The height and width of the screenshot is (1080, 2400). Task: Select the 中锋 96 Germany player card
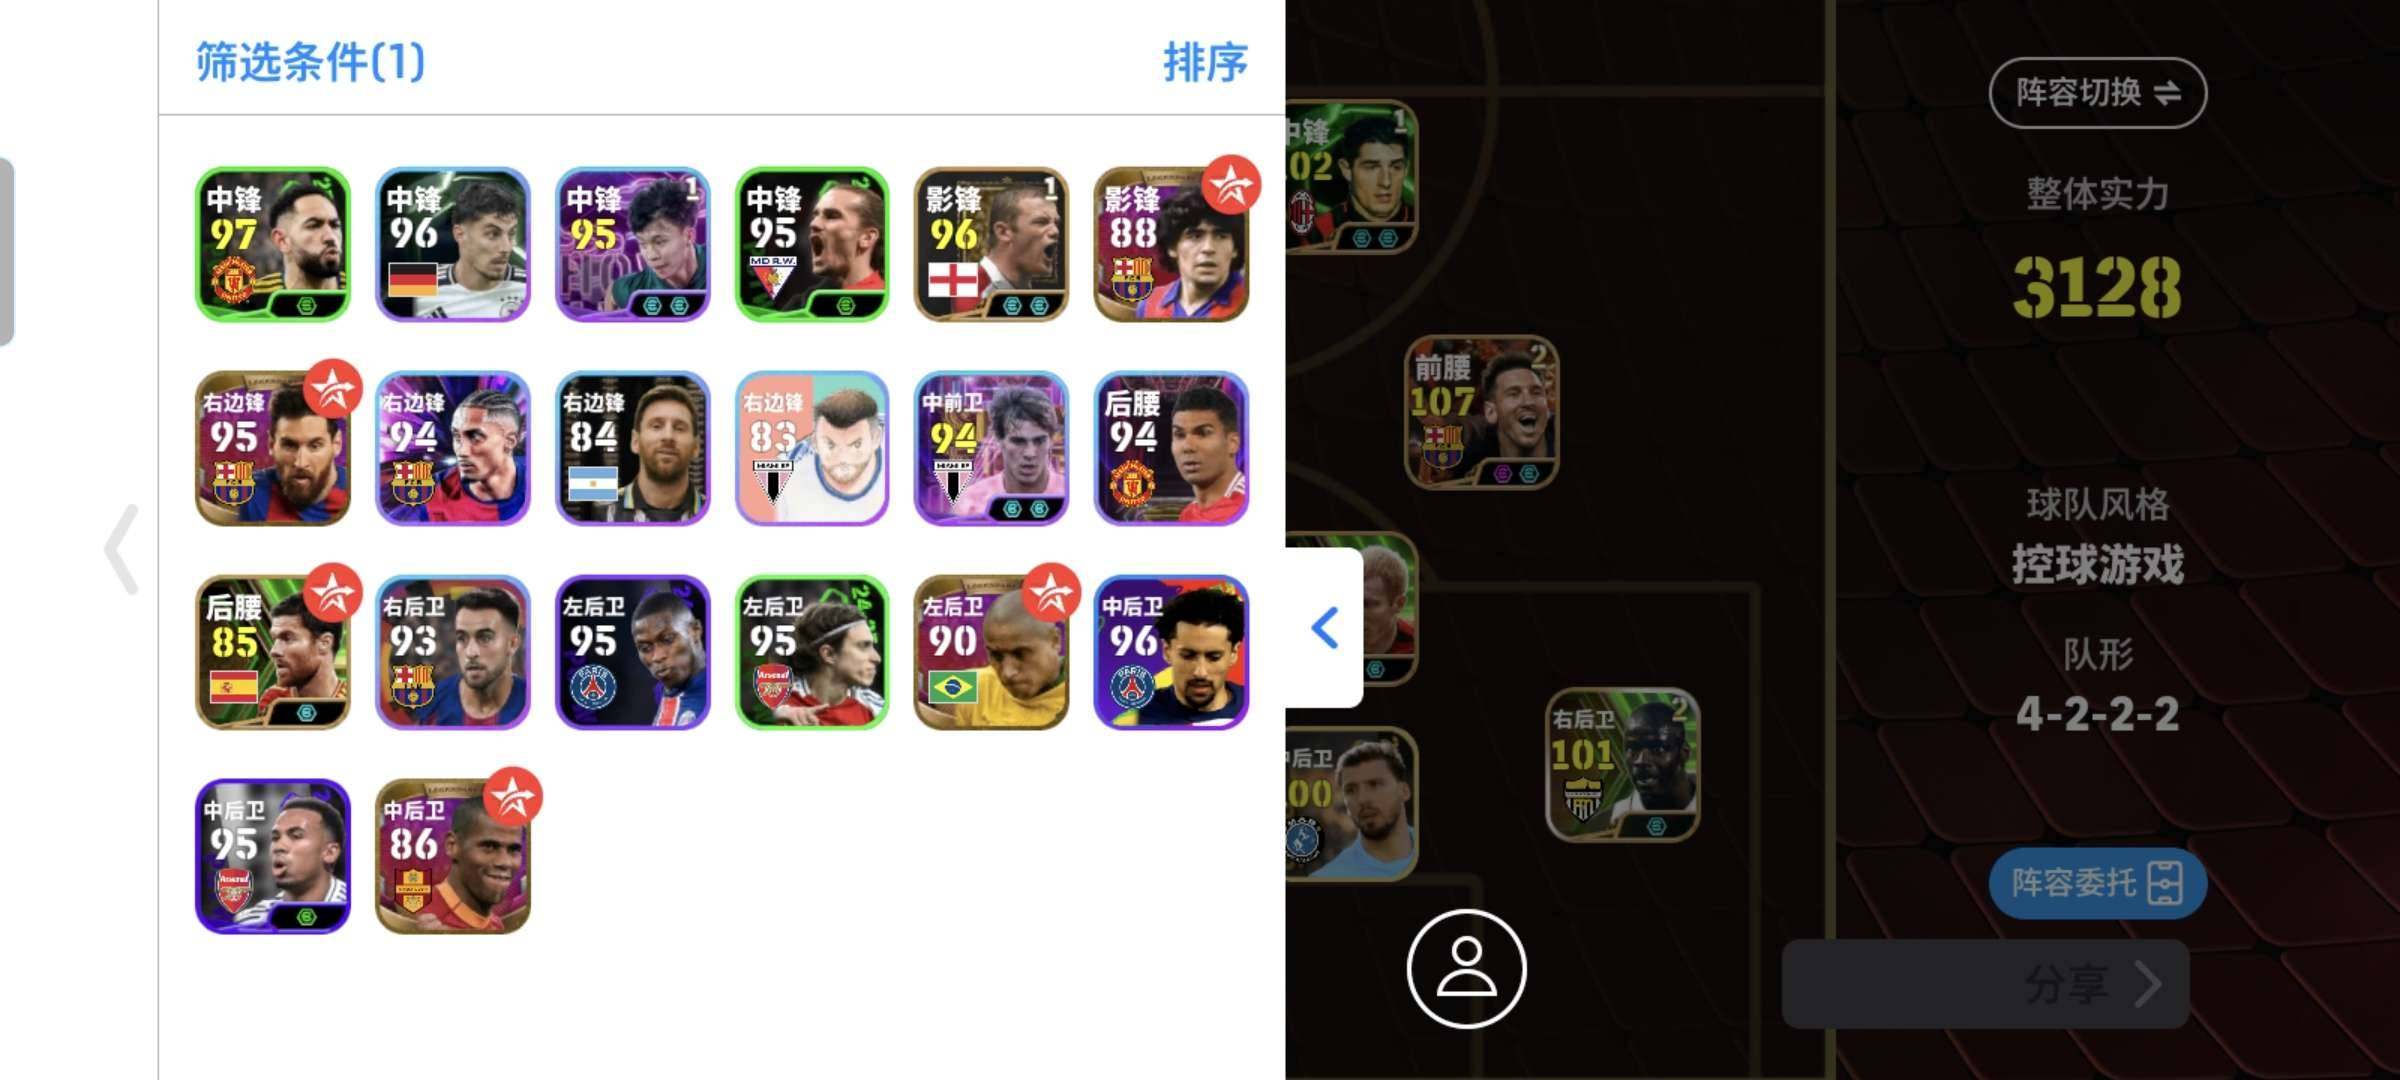point(453,244)
